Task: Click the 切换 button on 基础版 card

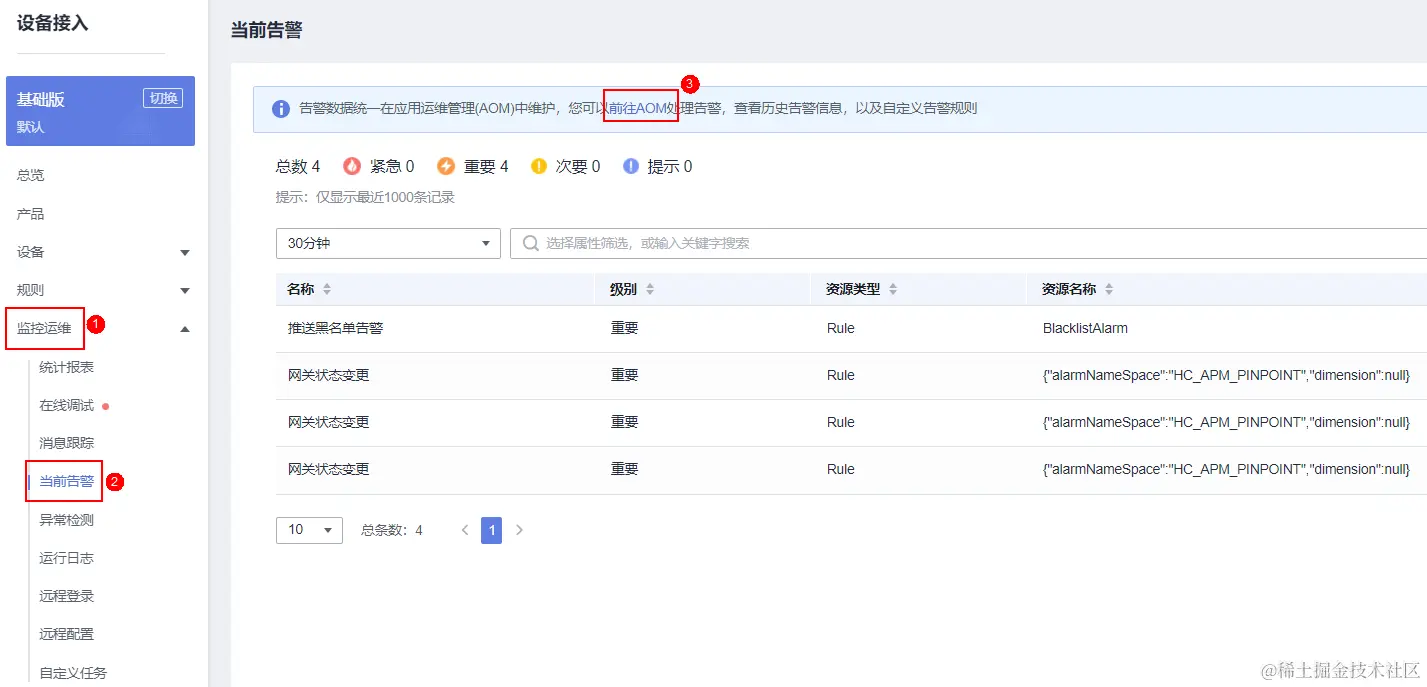Action: coord(163,98)
